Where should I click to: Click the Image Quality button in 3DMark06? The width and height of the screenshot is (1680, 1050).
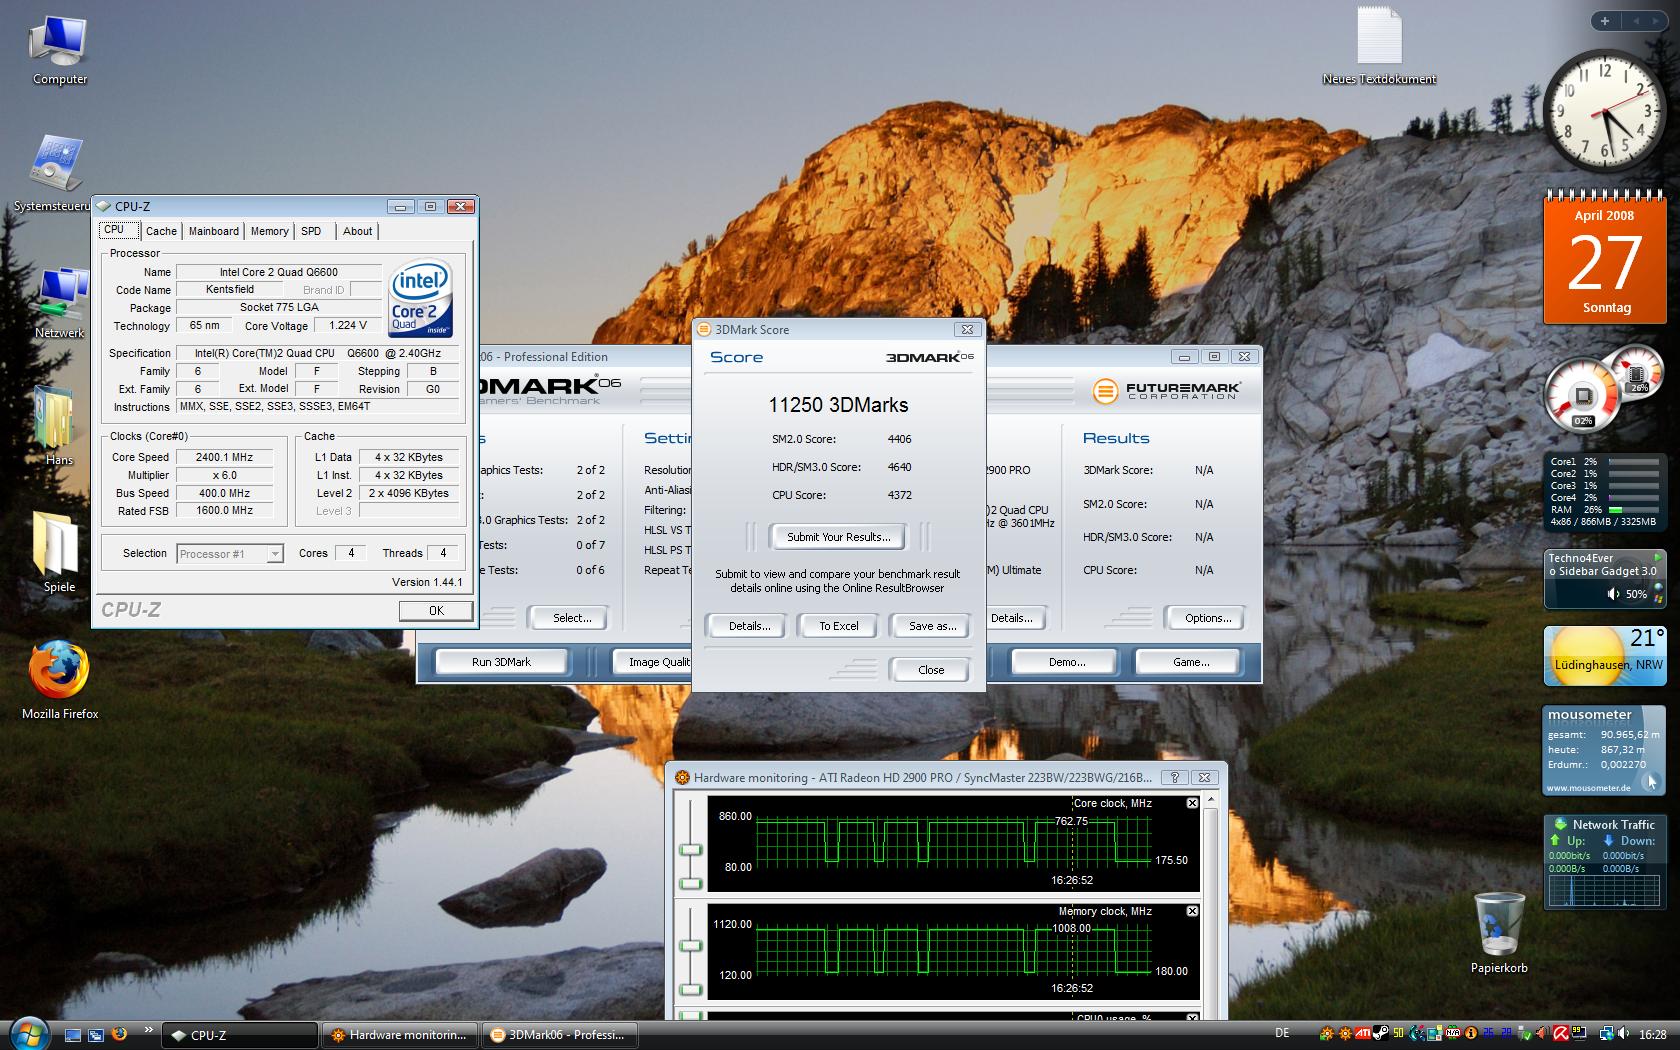[650, 662]
